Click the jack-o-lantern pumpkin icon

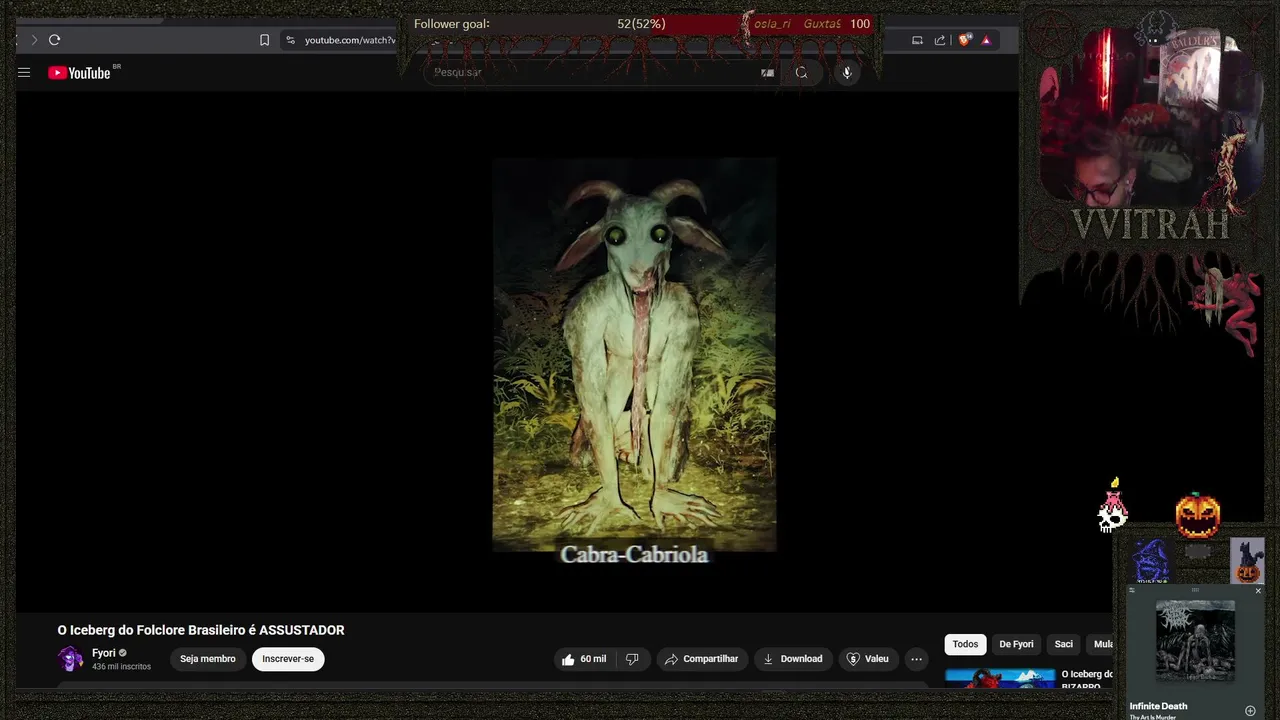point(1197,516)
